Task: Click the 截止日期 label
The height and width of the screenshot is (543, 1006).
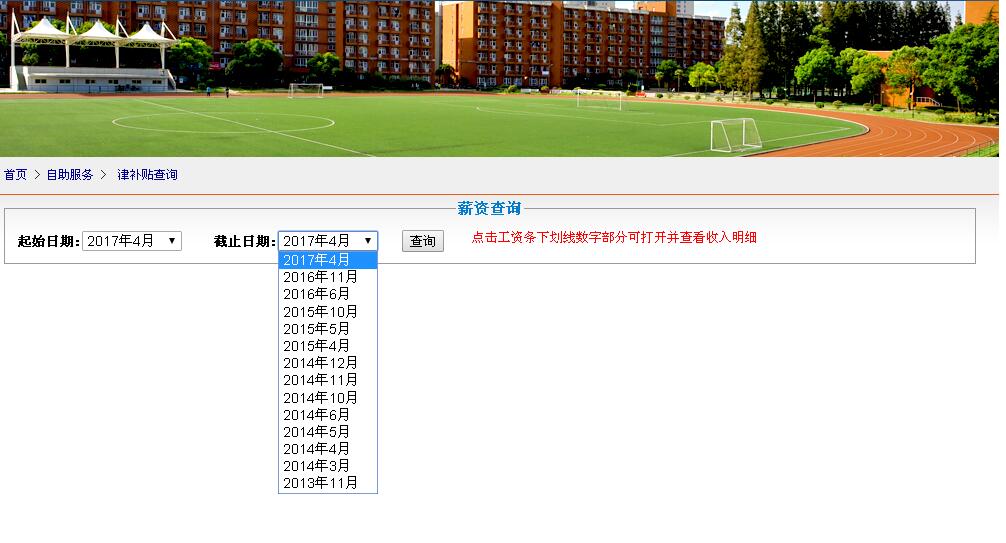Action: click(x=244, y=241)
